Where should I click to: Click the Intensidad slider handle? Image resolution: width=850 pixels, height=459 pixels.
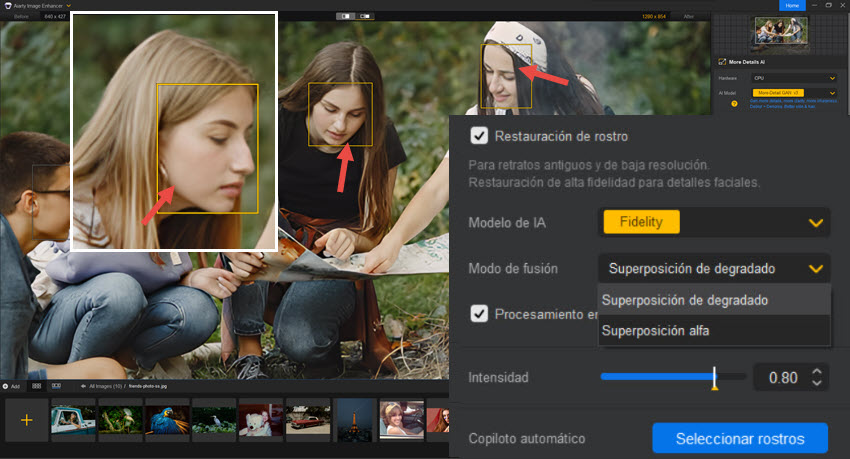point(714,378)
